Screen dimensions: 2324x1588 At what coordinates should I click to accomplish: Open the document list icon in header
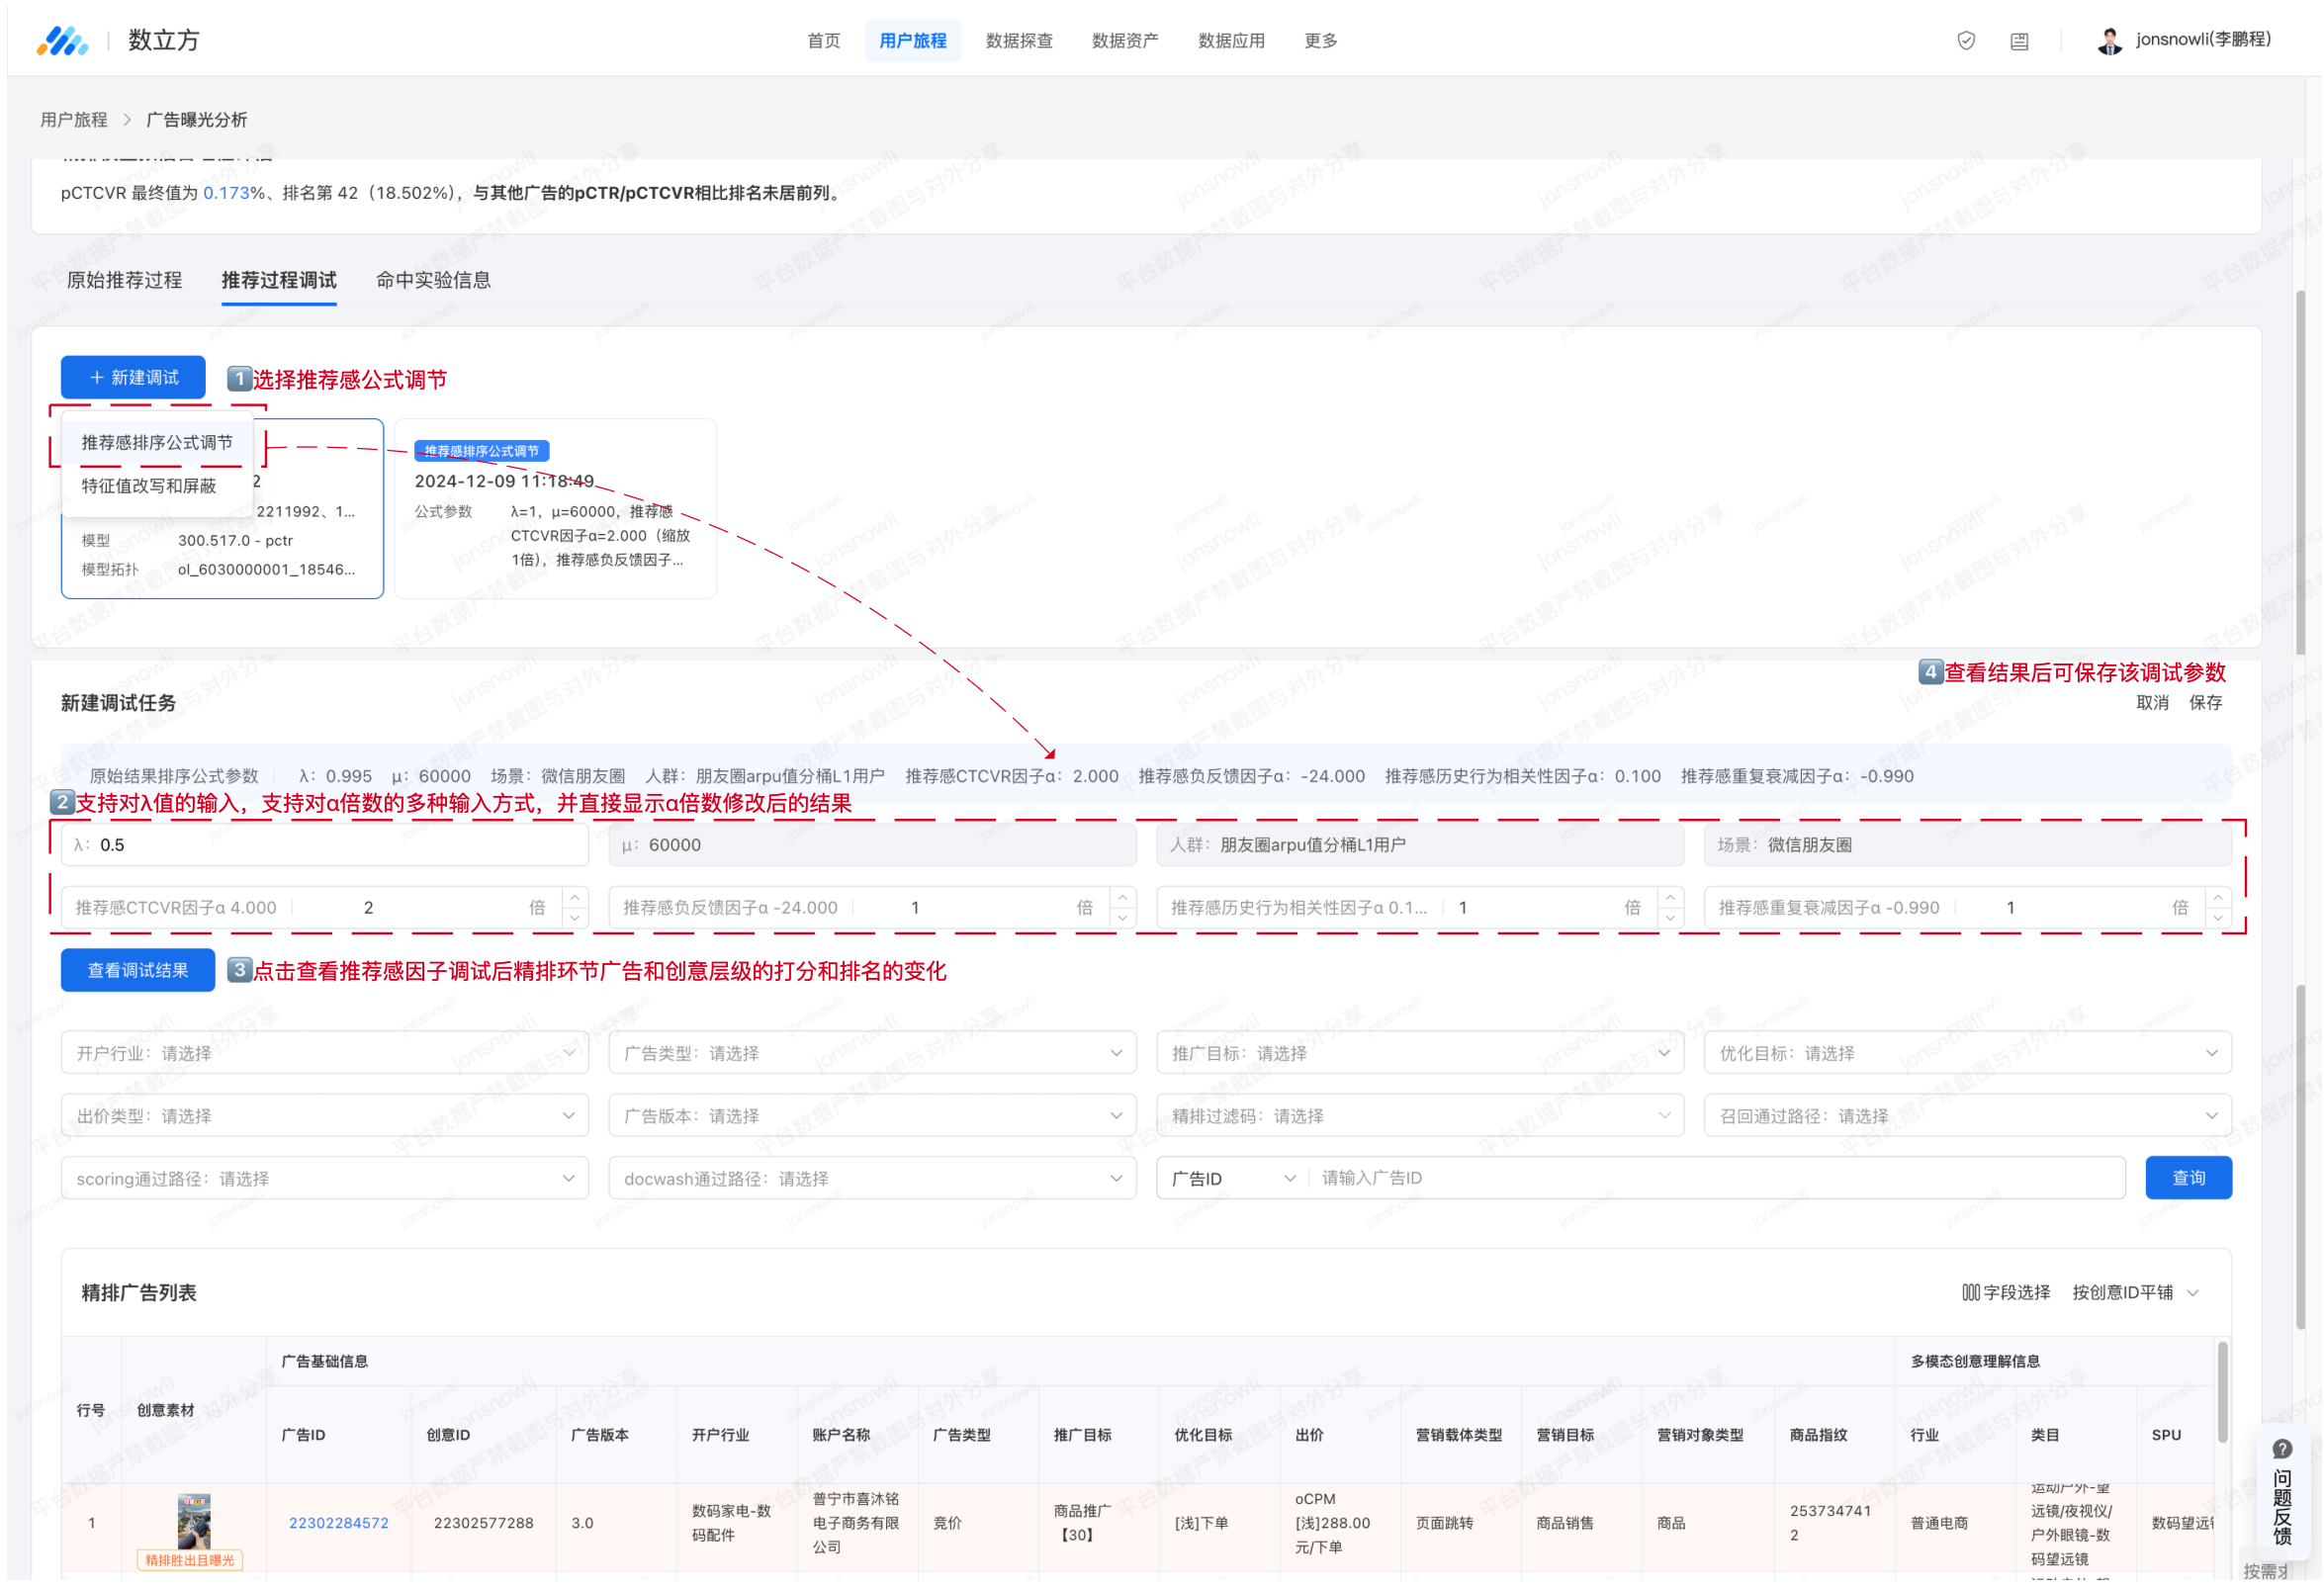click(x=2019, y=41)
